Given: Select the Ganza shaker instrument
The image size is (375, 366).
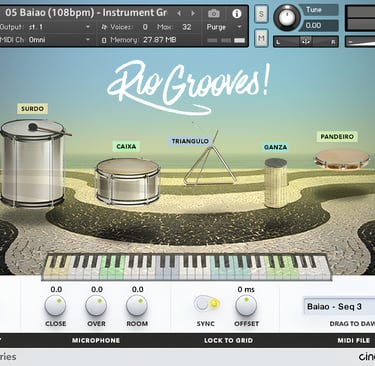Looking at the screenshot, I should tap(276, 183).
